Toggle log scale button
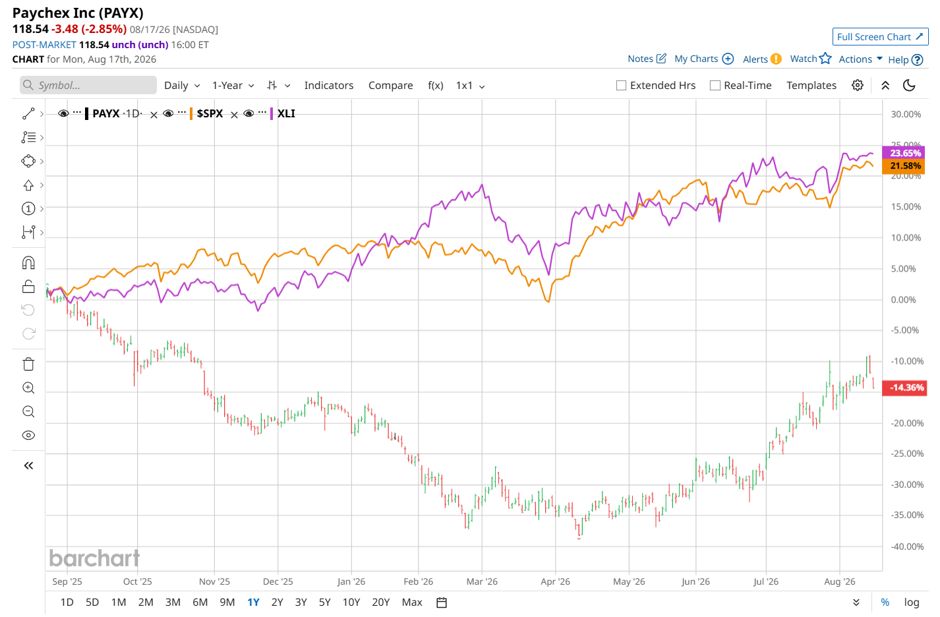 (x=911, y=602)
